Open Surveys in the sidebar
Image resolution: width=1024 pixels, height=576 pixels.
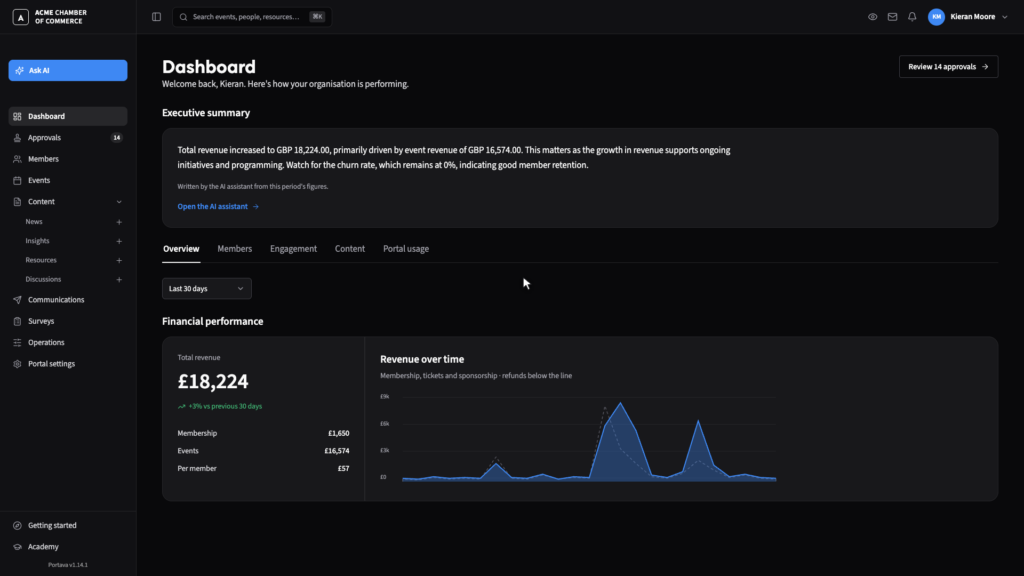tap(68, 321)
